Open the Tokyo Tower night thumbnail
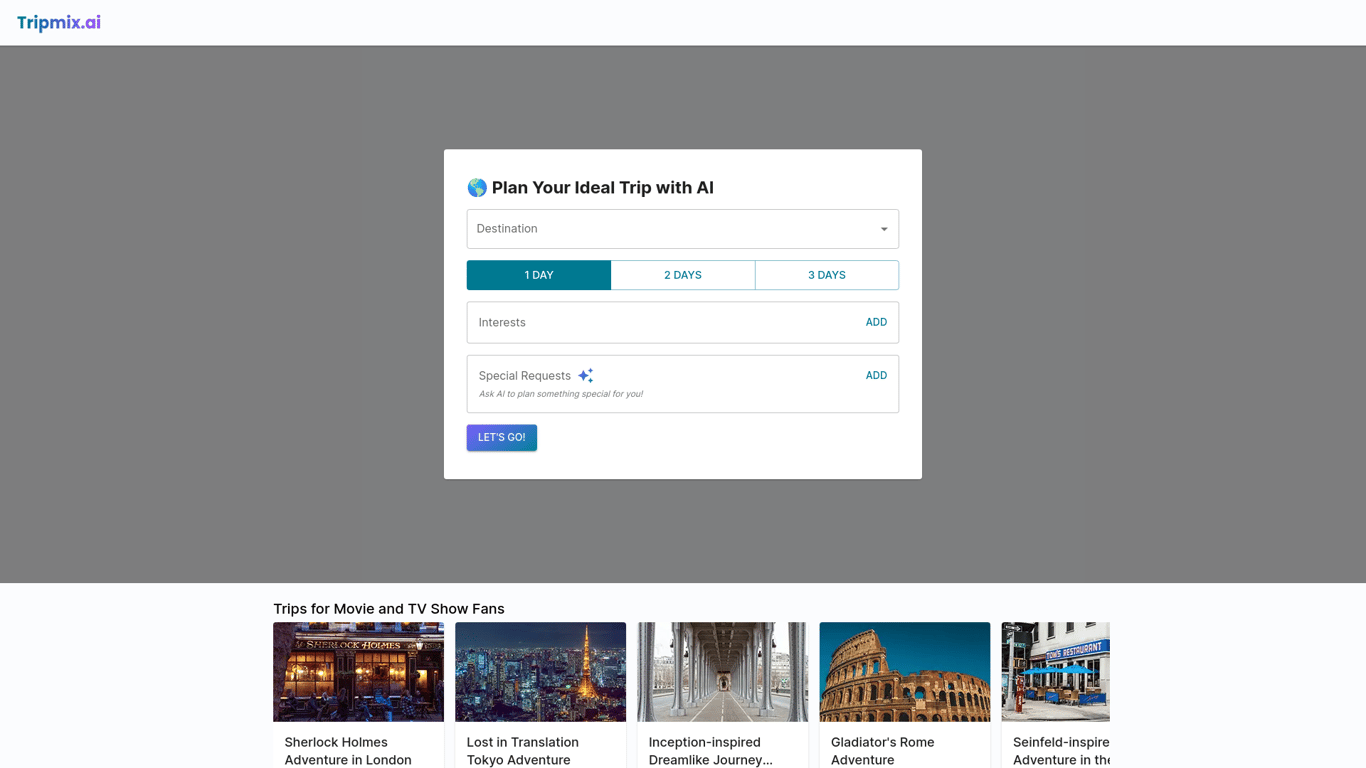Screen dimensions: 1366x768 [540, 672]
